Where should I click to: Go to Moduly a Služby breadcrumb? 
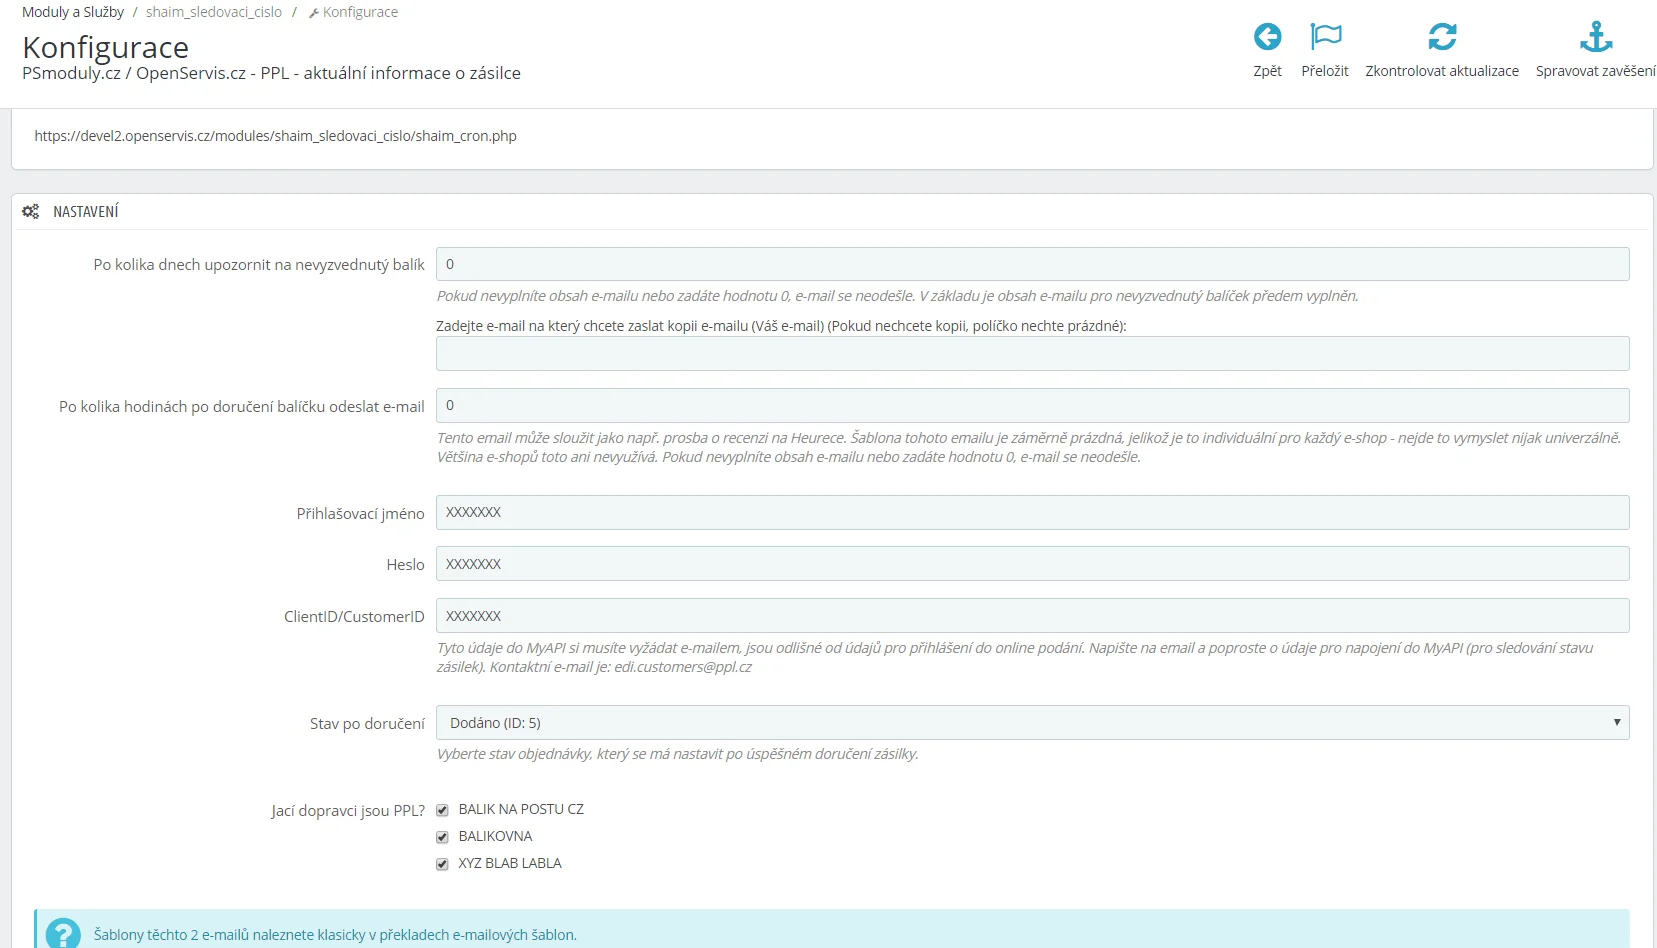click(x=73, y=12)
